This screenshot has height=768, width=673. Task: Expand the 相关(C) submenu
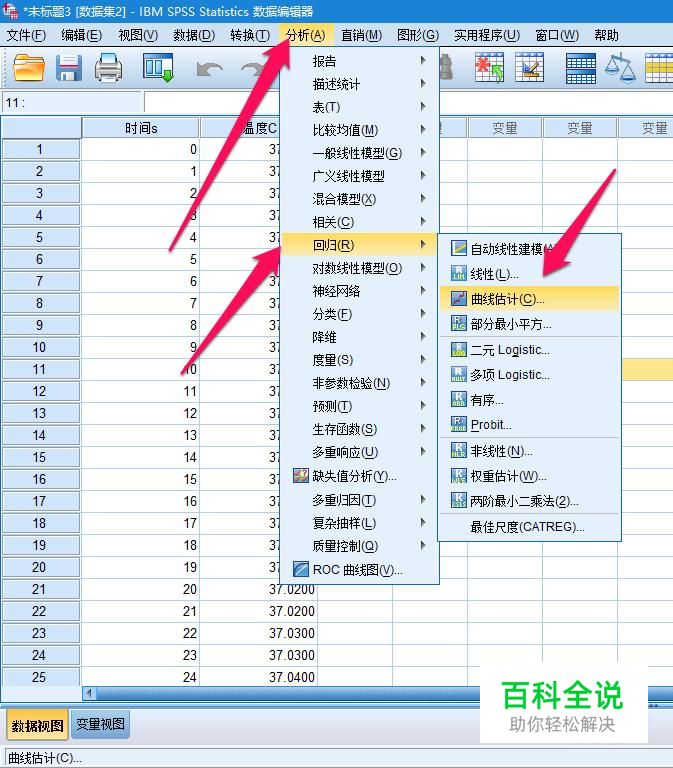[360, 222]
